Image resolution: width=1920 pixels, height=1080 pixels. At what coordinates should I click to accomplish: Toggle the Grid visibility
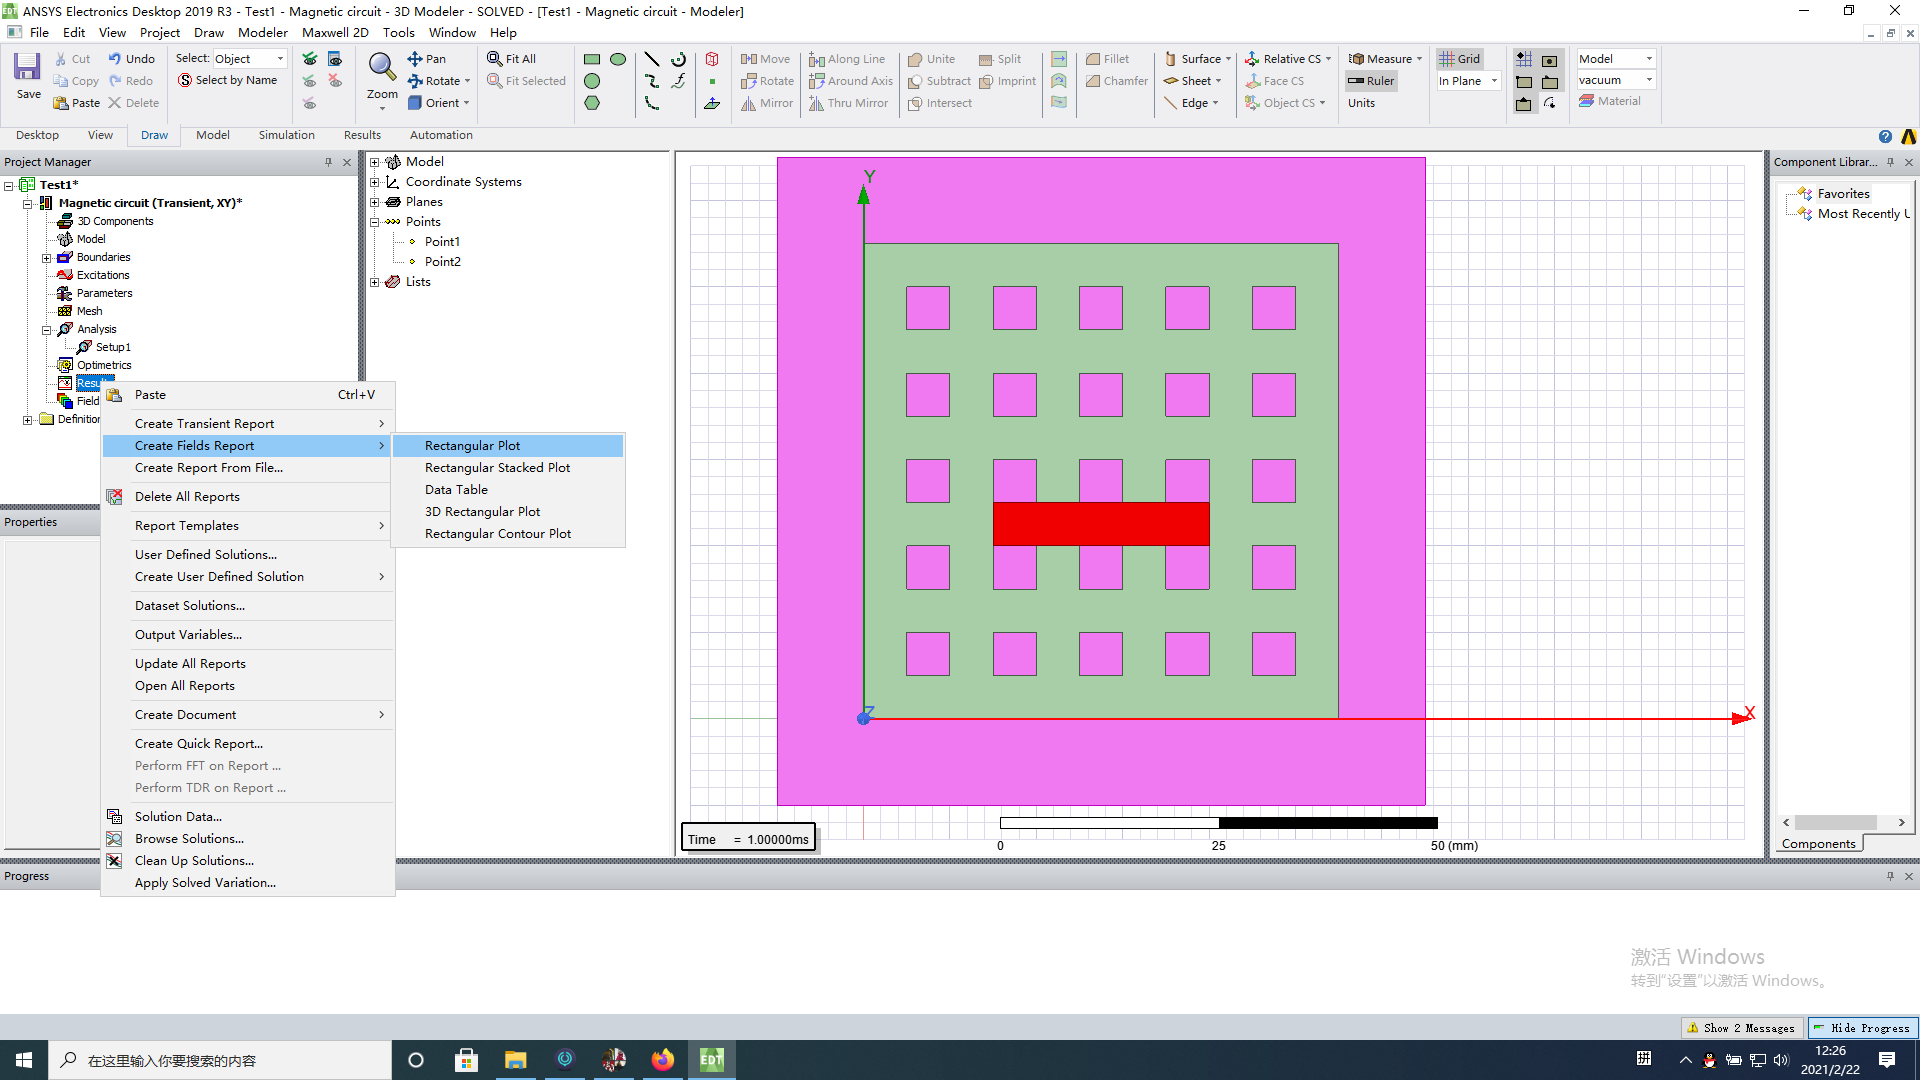[x=1459, y=58]
